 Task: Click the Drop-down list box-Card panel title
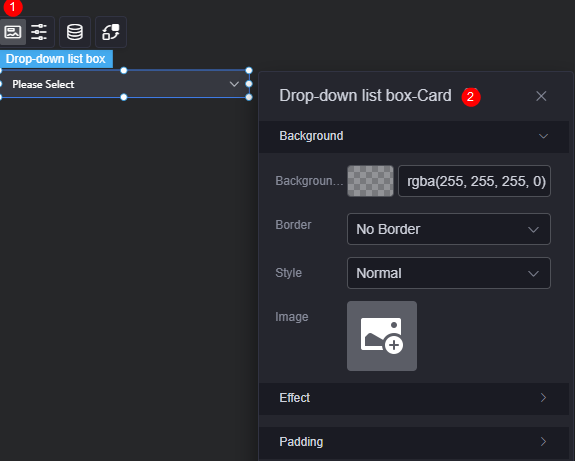pos(365,96)
